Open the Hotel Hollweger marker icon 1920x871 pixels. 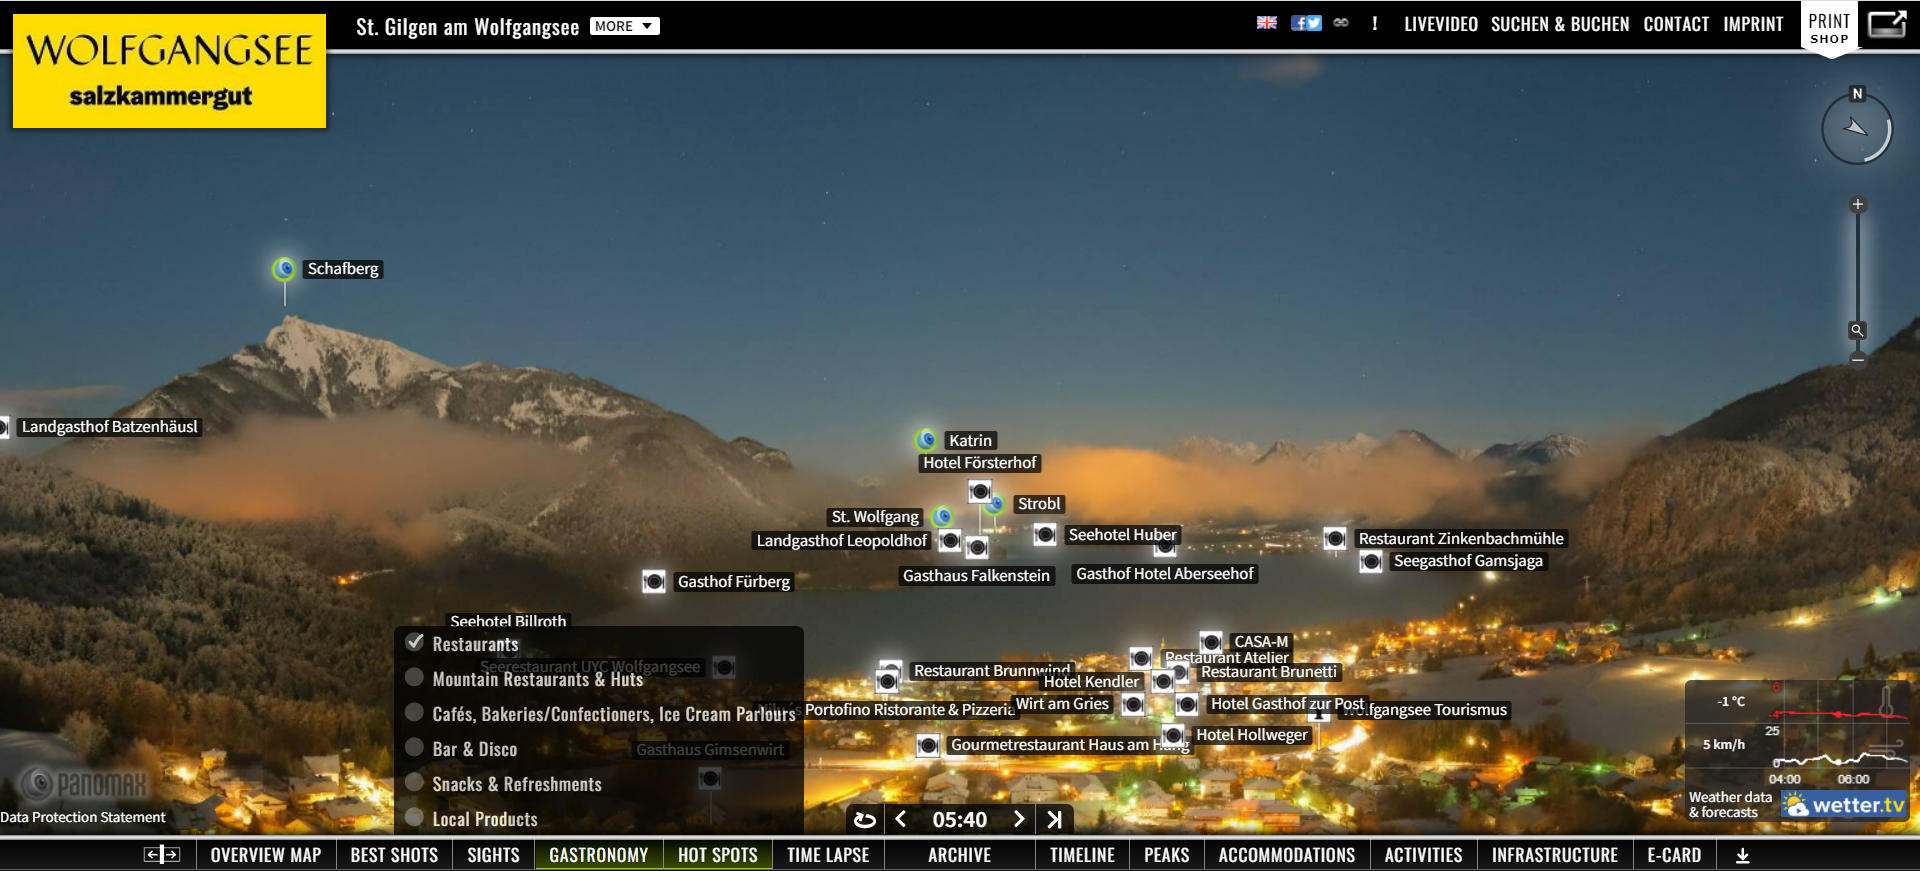pyautogui.click(x=1173, y=736)
